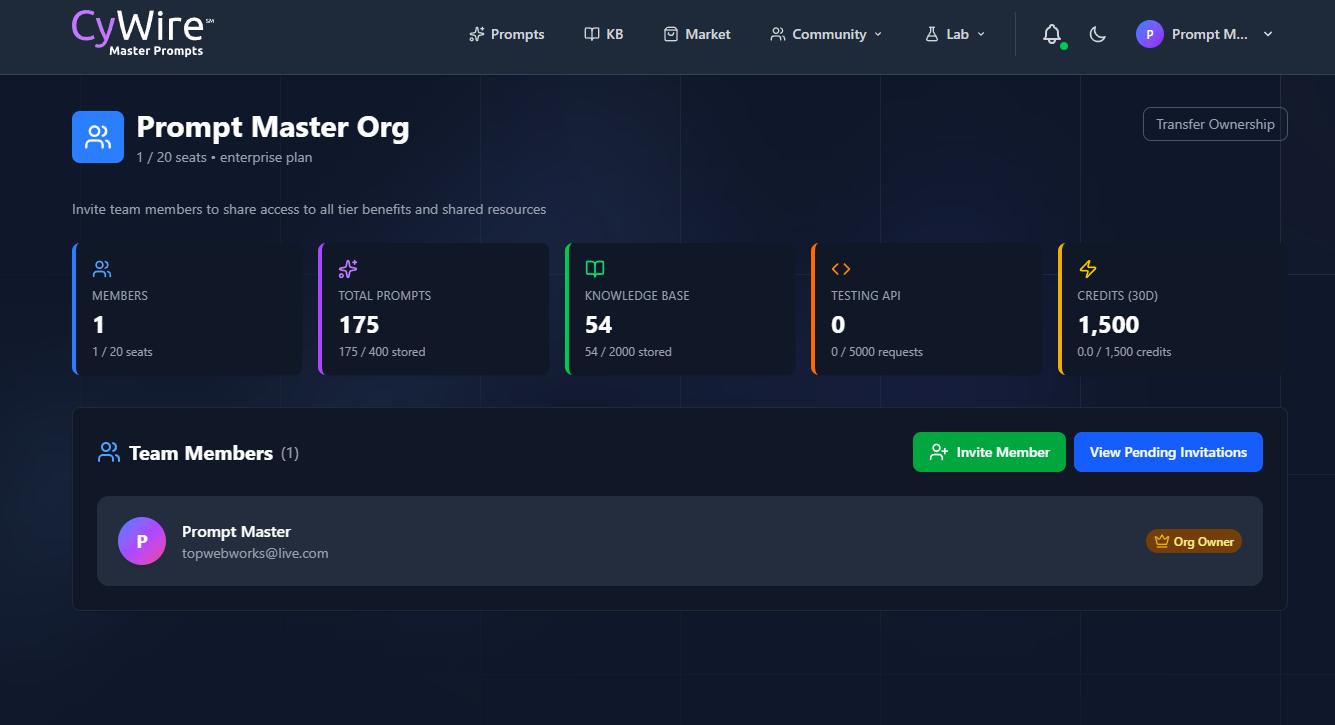
Task: Go to the Market menu item
Action: (697, 34)
